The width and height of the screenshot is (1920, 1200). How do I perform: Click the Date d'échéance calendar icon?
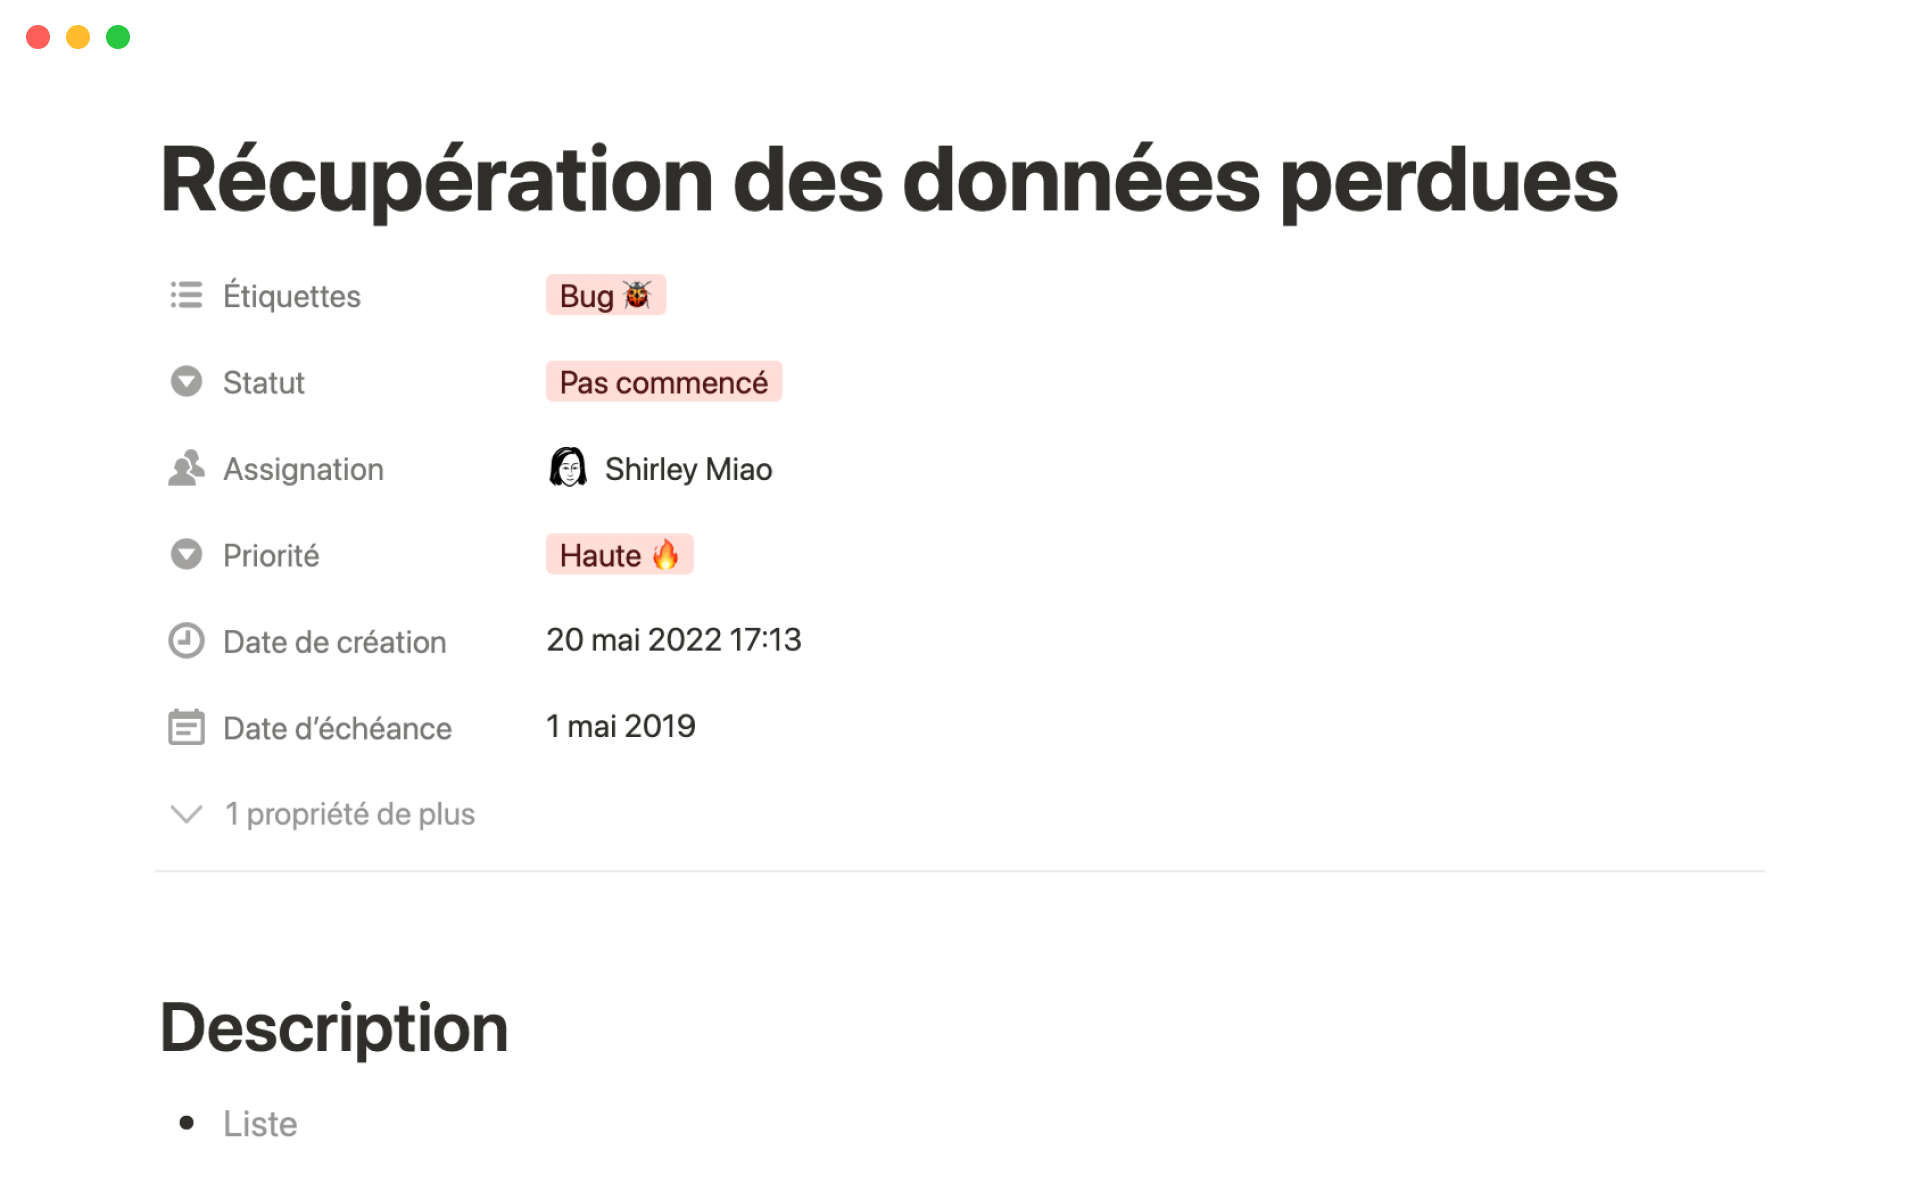pyautogui.click(x=186, y=728)
